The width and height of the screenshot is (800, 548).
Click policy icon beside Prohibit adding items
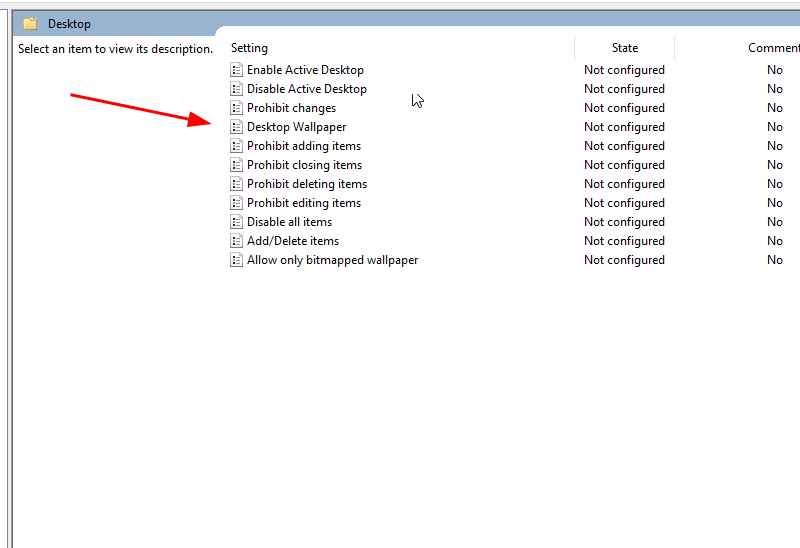click(x=236, y=146)
